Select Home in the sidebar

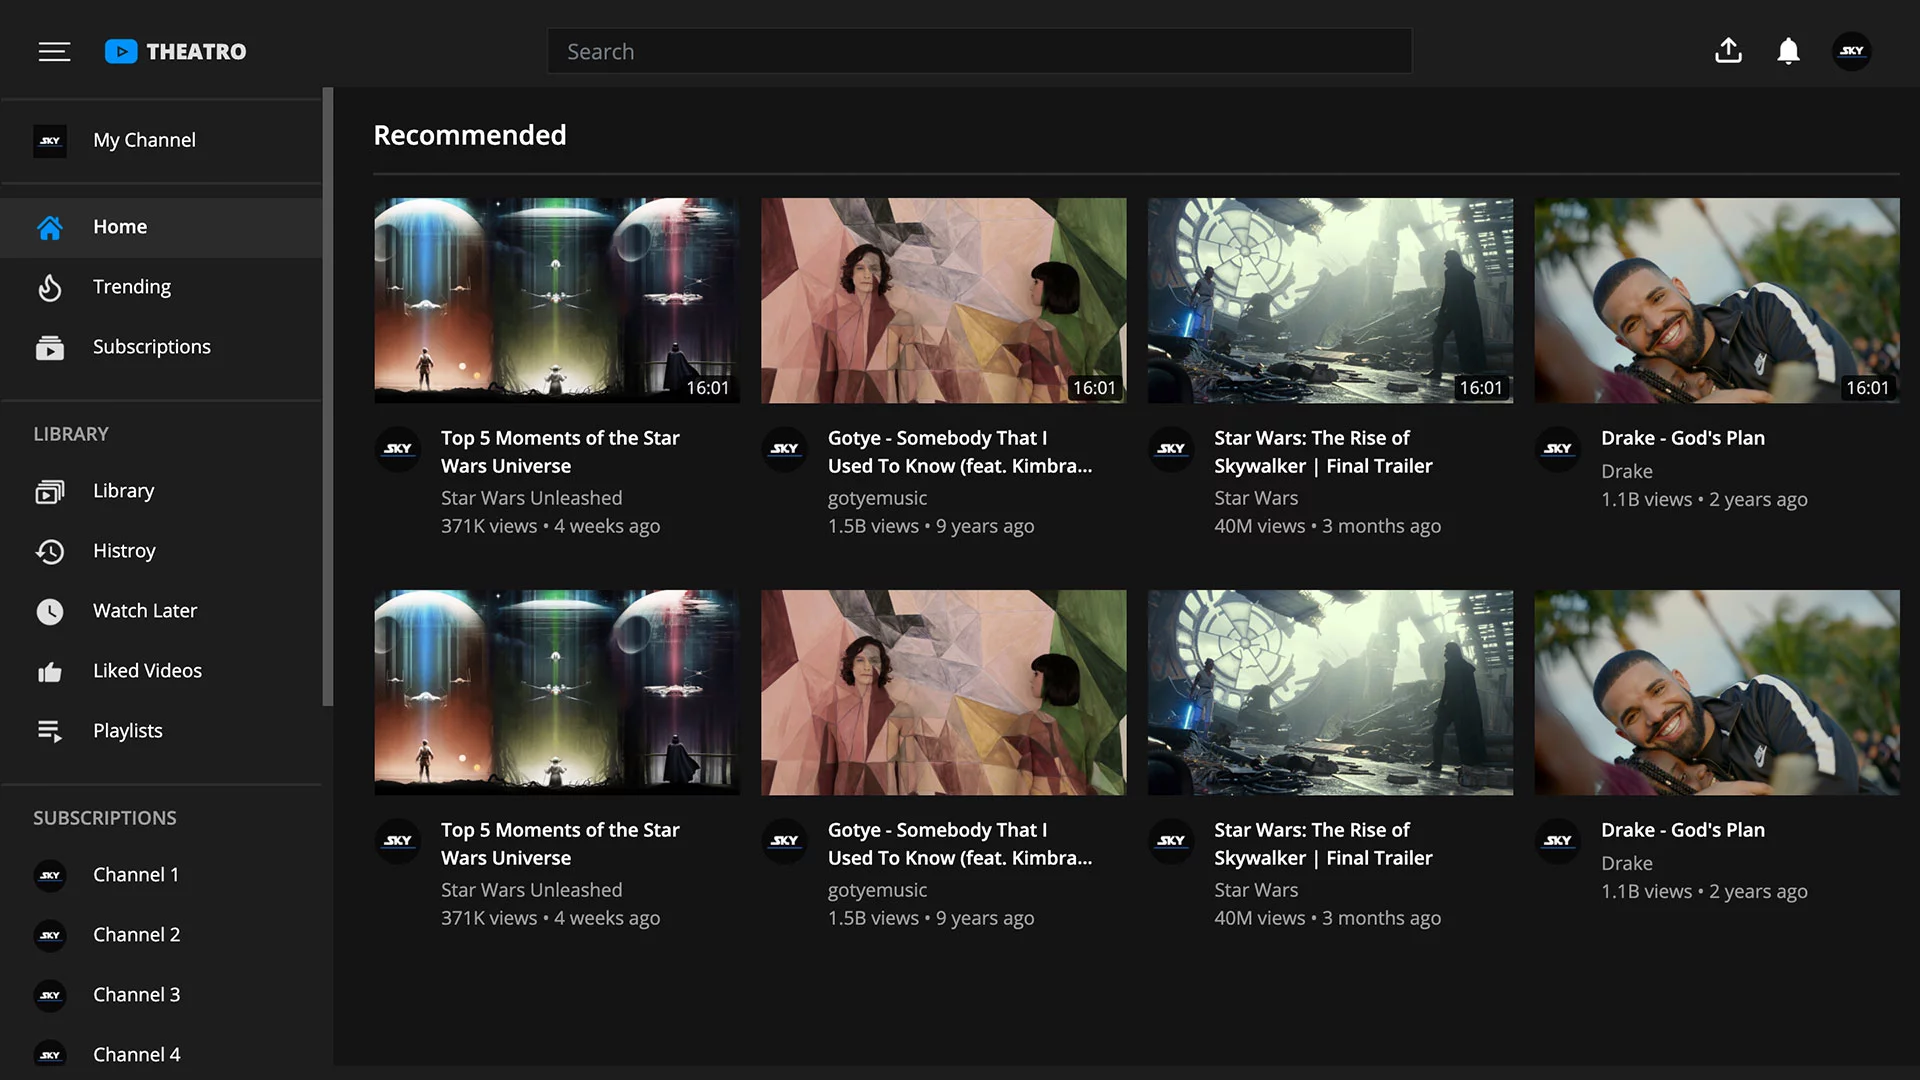pos(161,228)
